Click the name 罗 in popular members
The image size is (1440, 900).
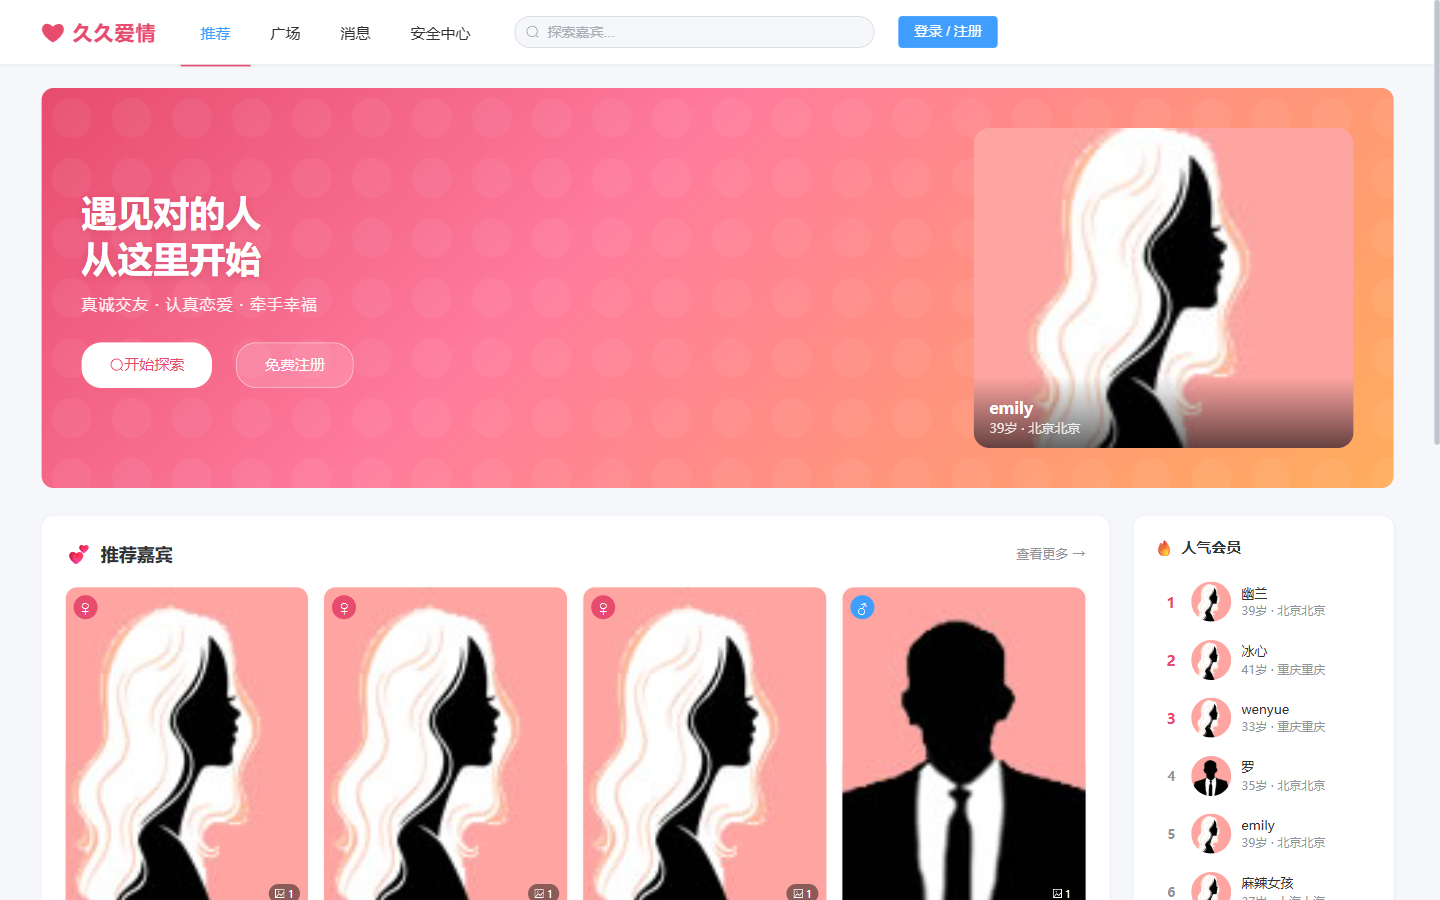point(1248,768)
